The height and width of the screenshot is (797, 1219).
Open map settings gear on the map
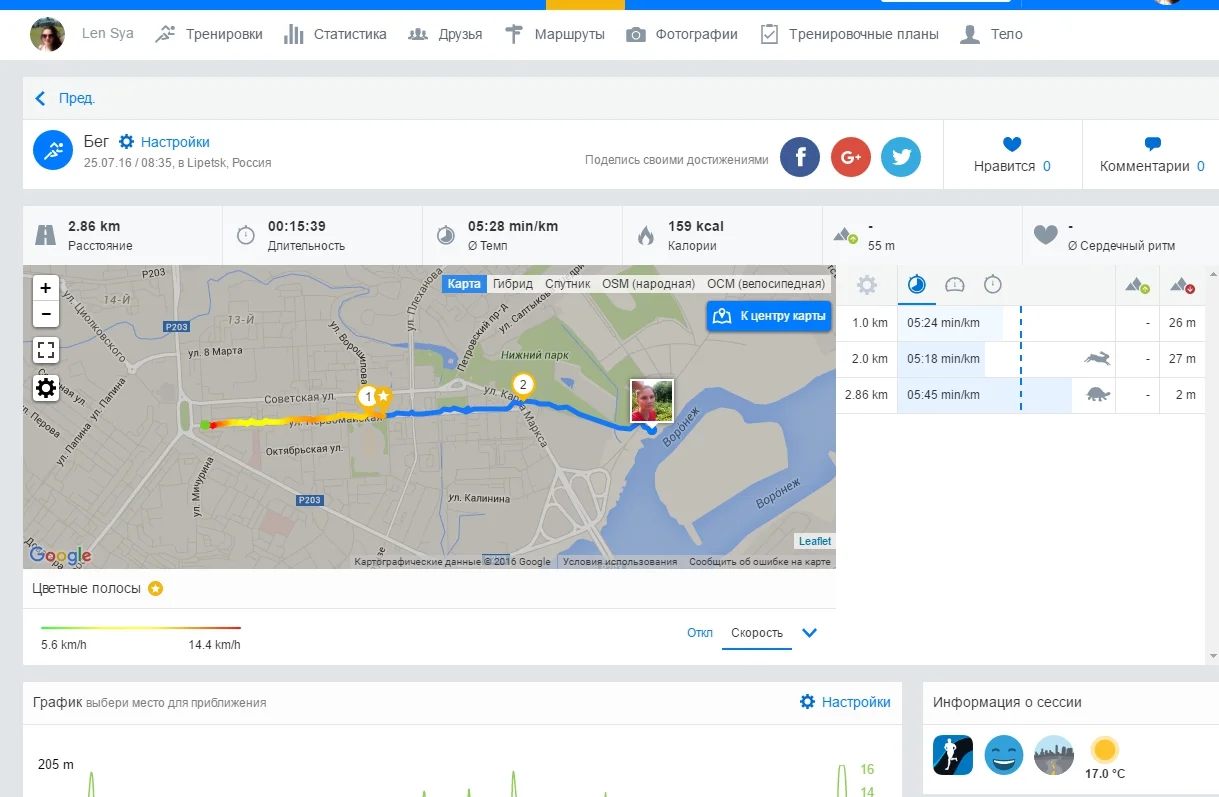click(x=46, y=388)
